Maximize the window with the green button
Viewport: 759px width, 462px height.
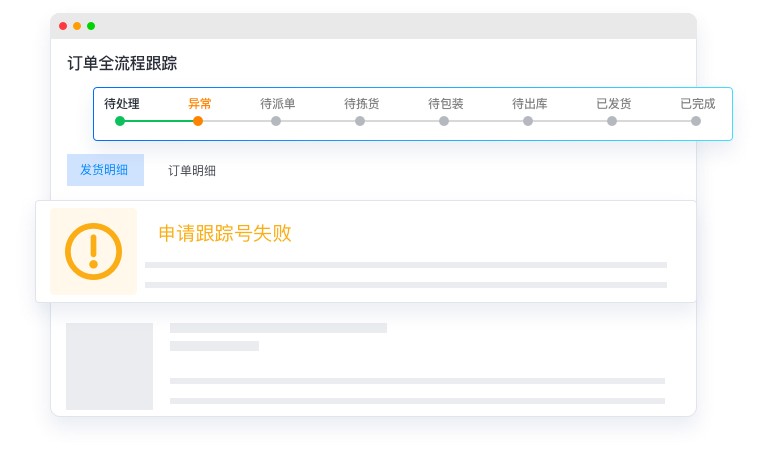tap(91, 26)
